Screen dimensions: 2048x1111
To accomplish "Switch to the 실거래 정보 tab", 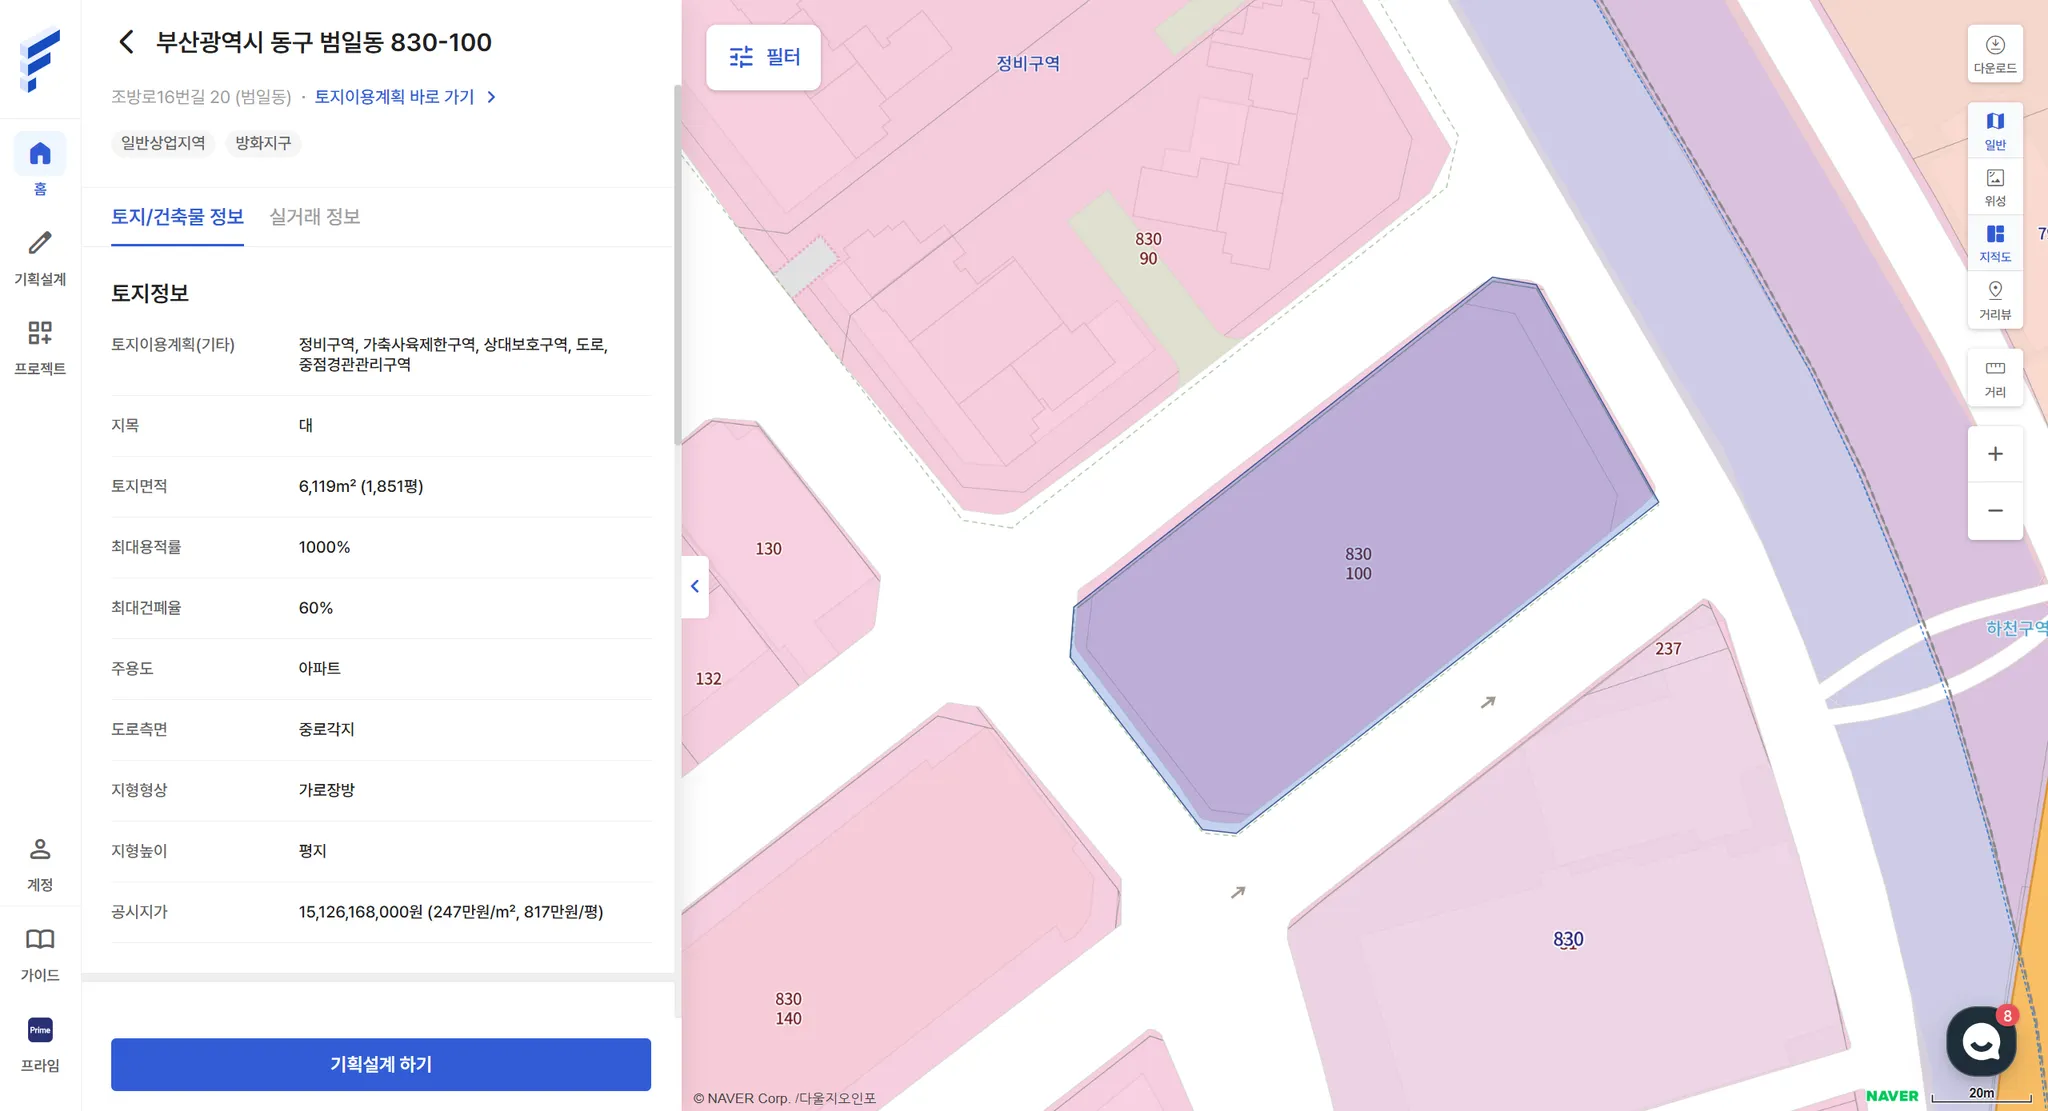I will coord(314,217).
